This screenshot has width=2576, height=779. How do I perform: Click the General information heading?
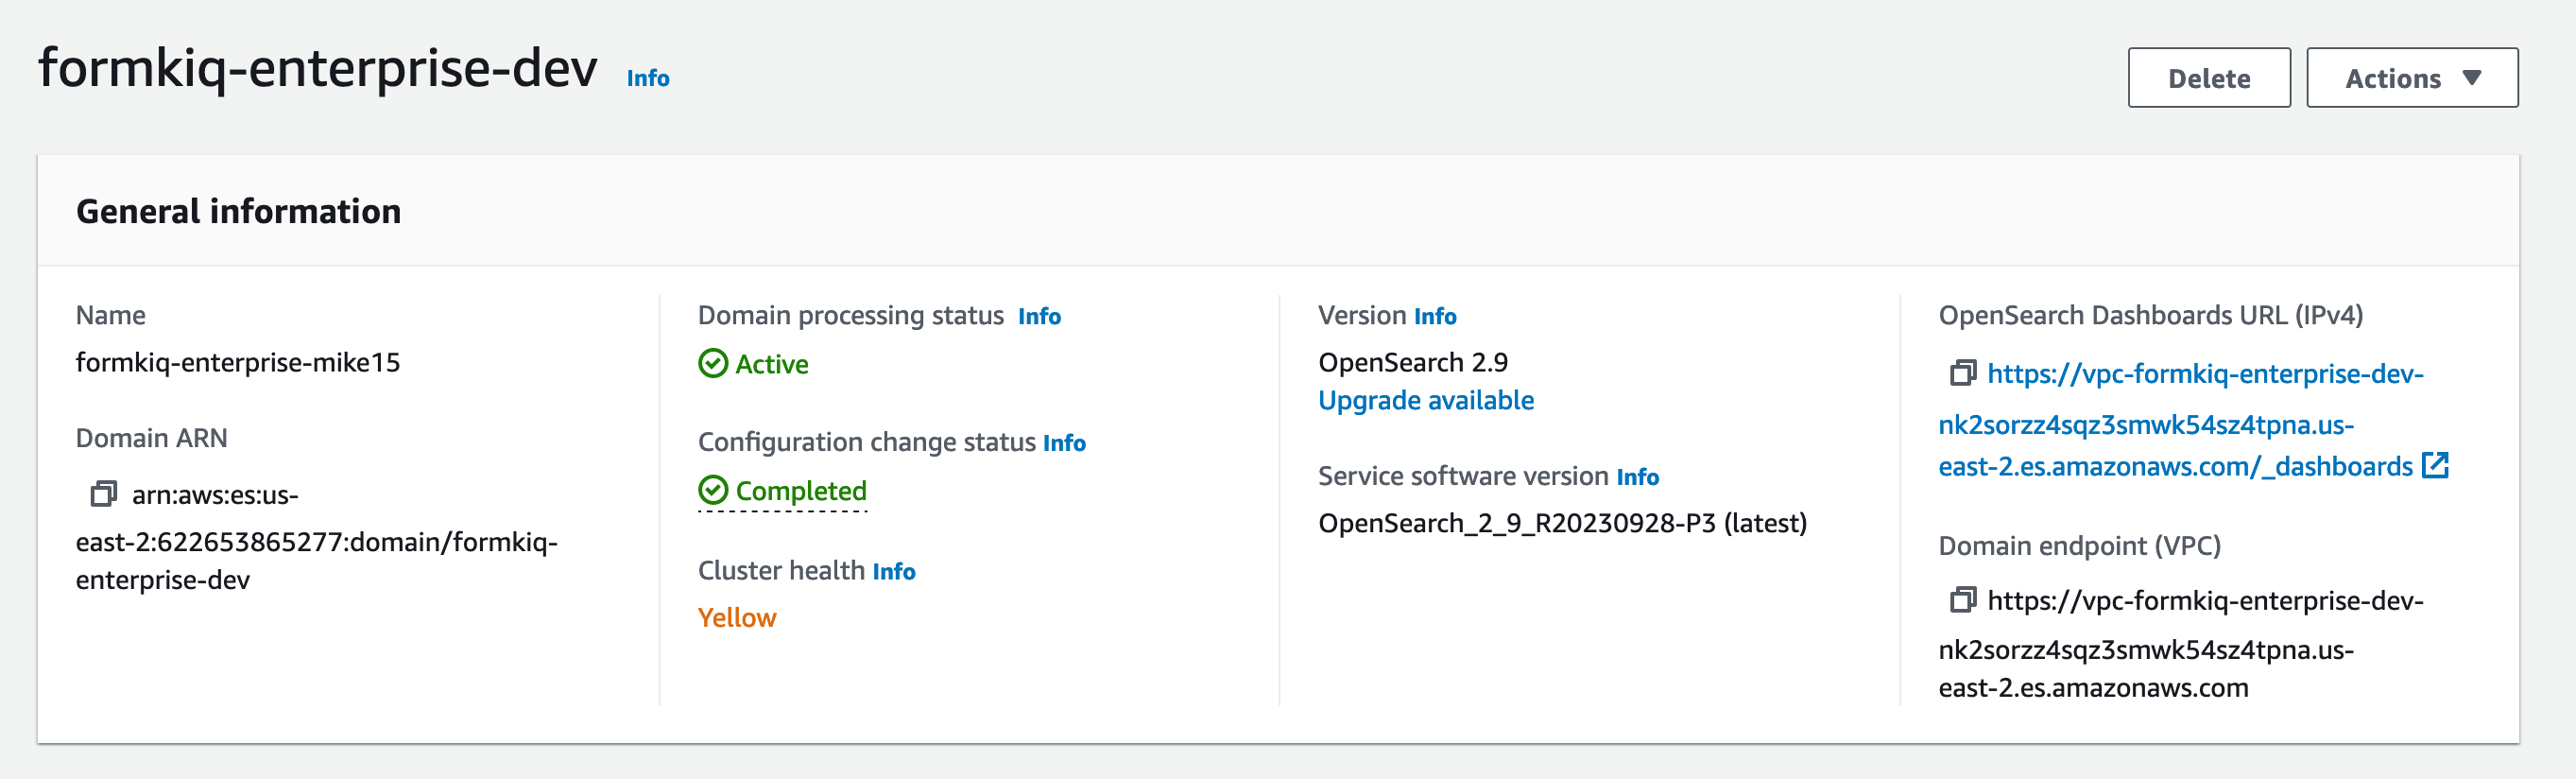pyautogui.click(x=238, y=212)
